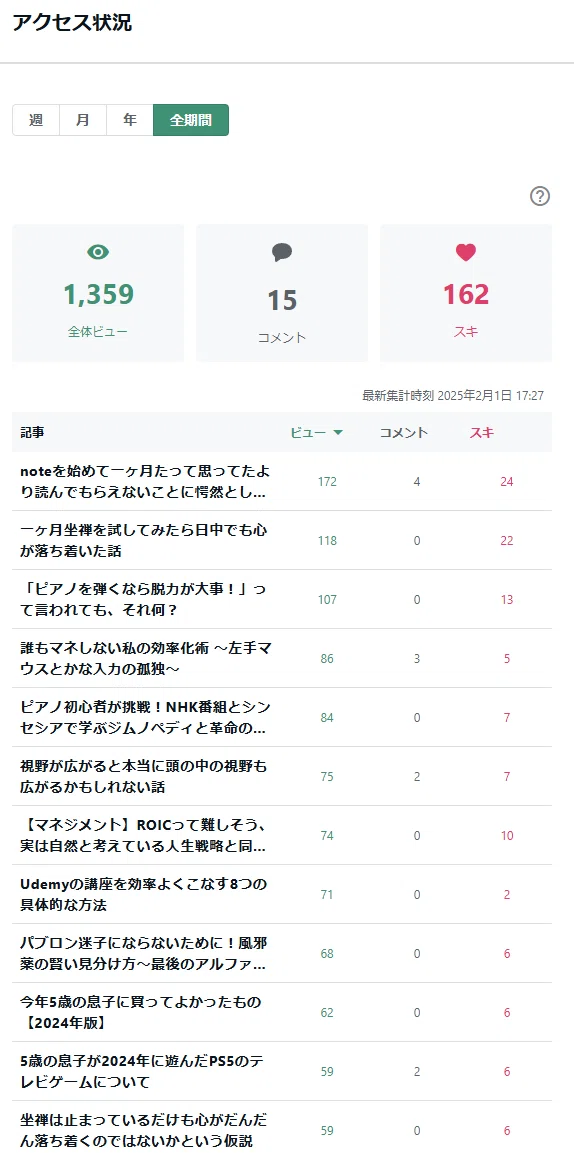Select the 全期間 period tab
Screen dimensions: 574x1153
click(x=191, y=120)
